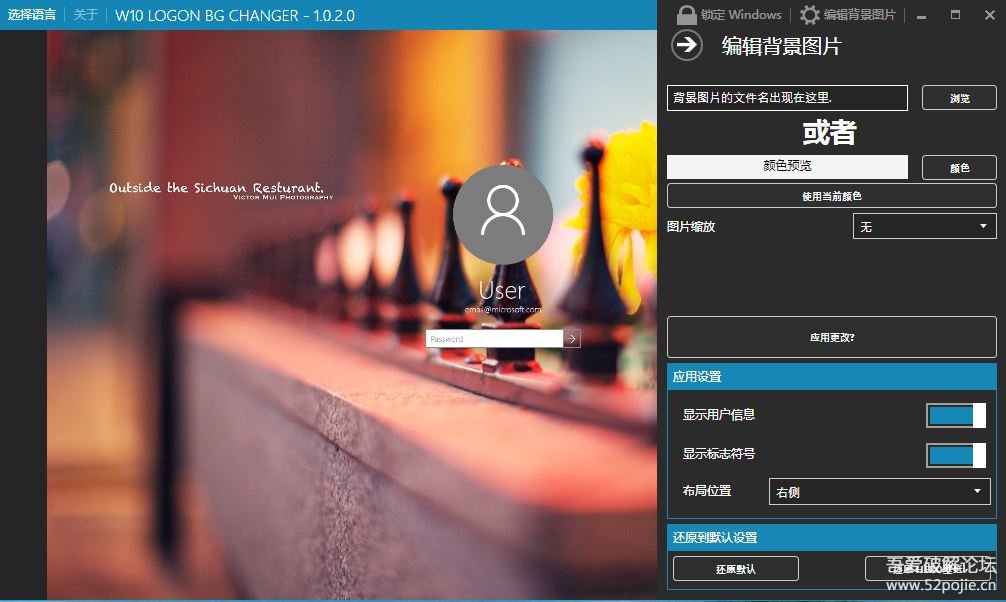Open the 选择语言 menu
Image resolution: width=1006 pixels, height=602 pixels.
31,15
